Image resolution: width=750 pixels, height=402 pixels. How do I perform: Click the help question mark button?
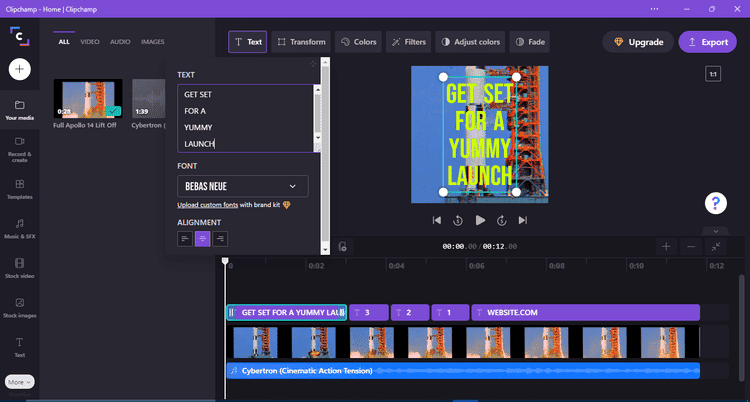tap(716, 203)
